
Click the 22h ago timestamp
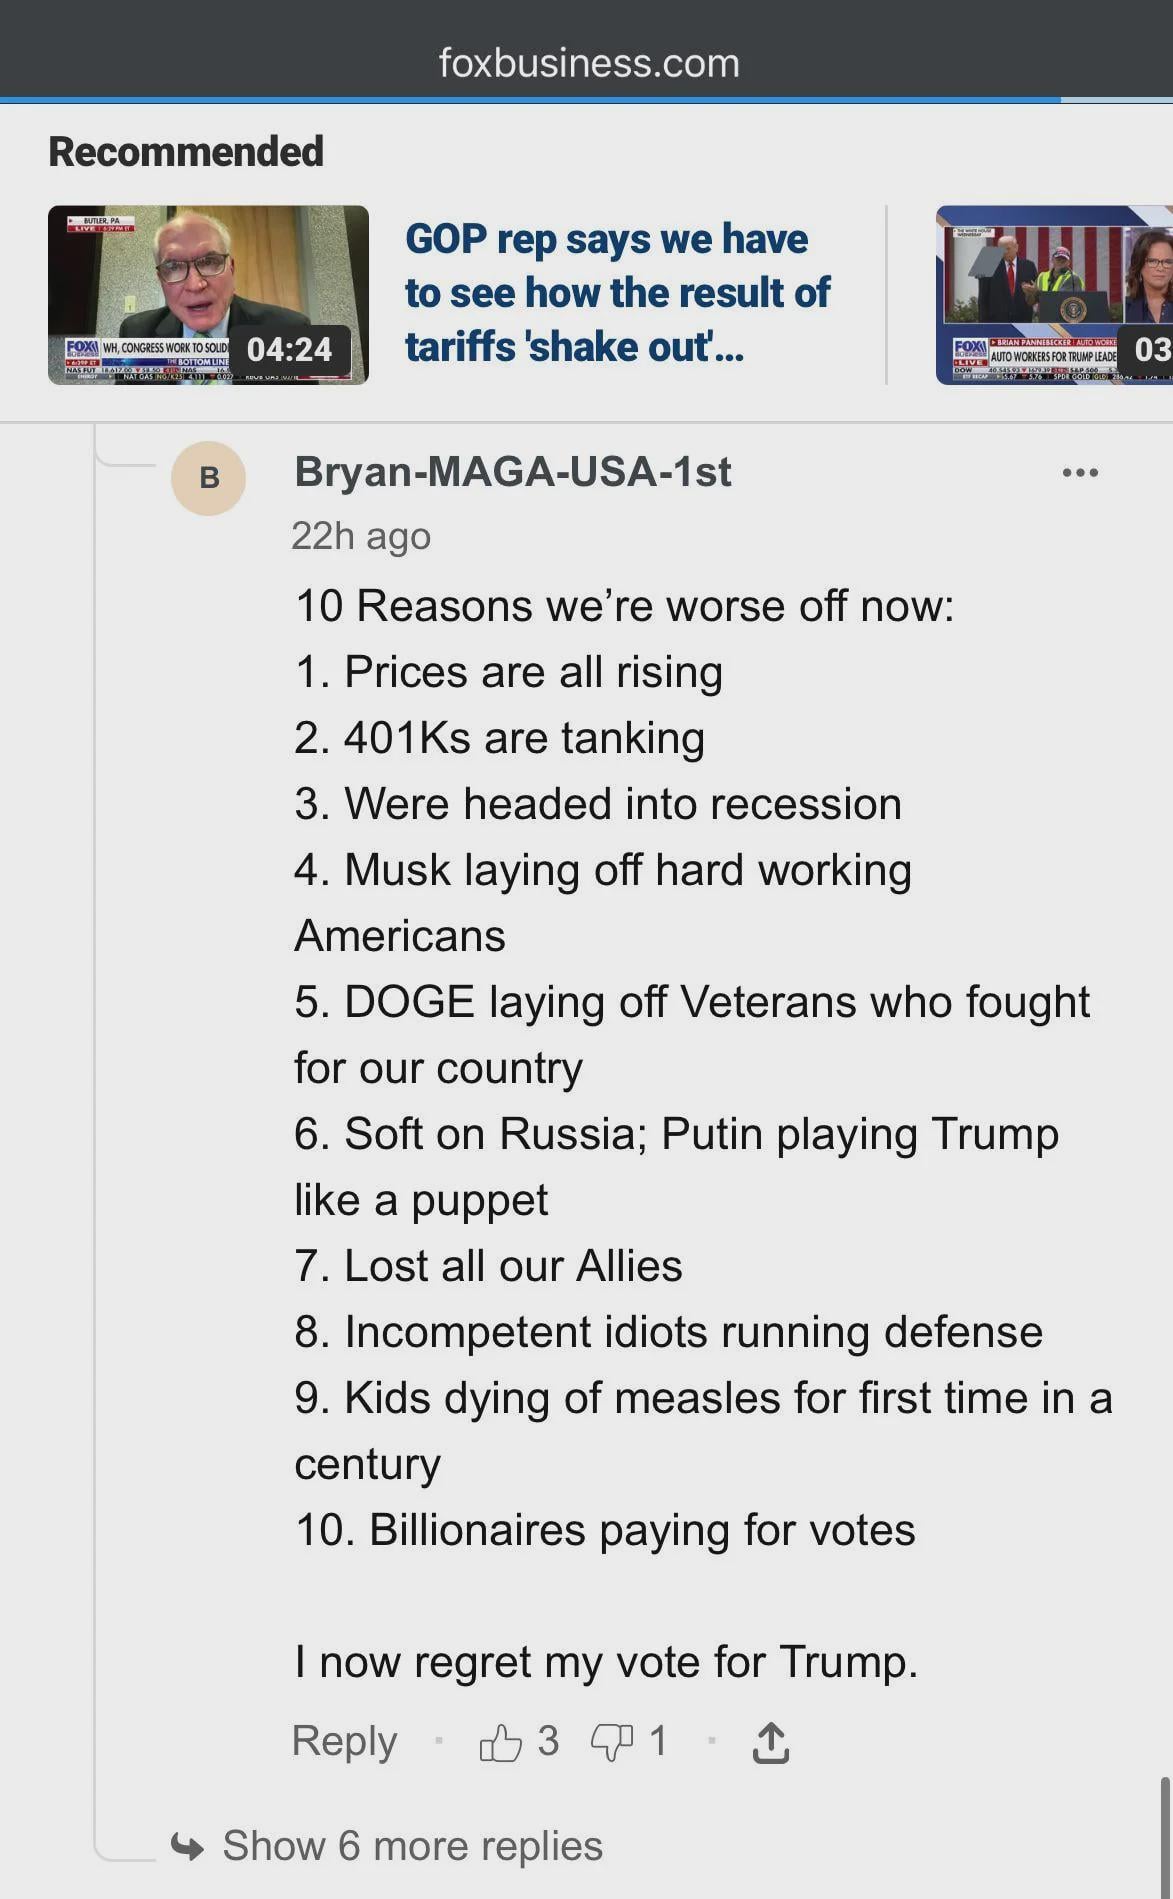[x=361, y=536]
